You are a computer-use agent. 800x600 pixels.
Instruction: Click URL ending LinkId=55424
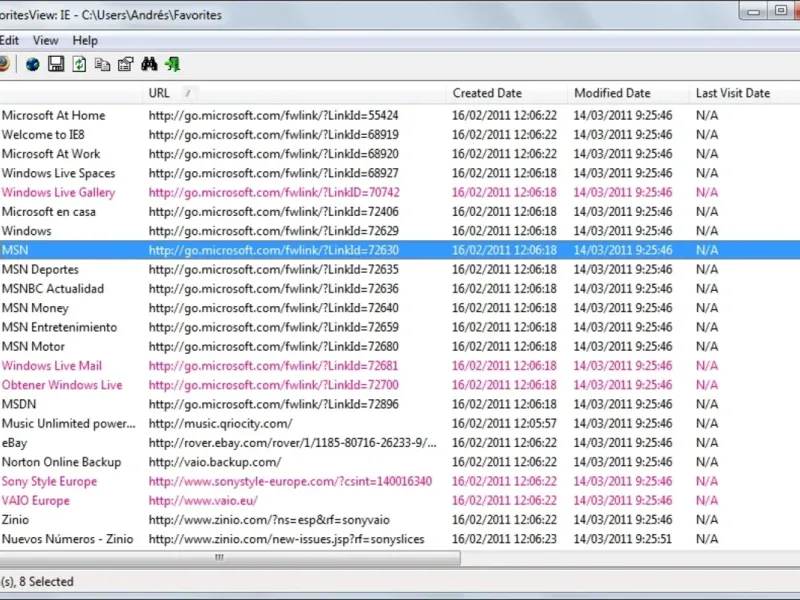point(273,115)
